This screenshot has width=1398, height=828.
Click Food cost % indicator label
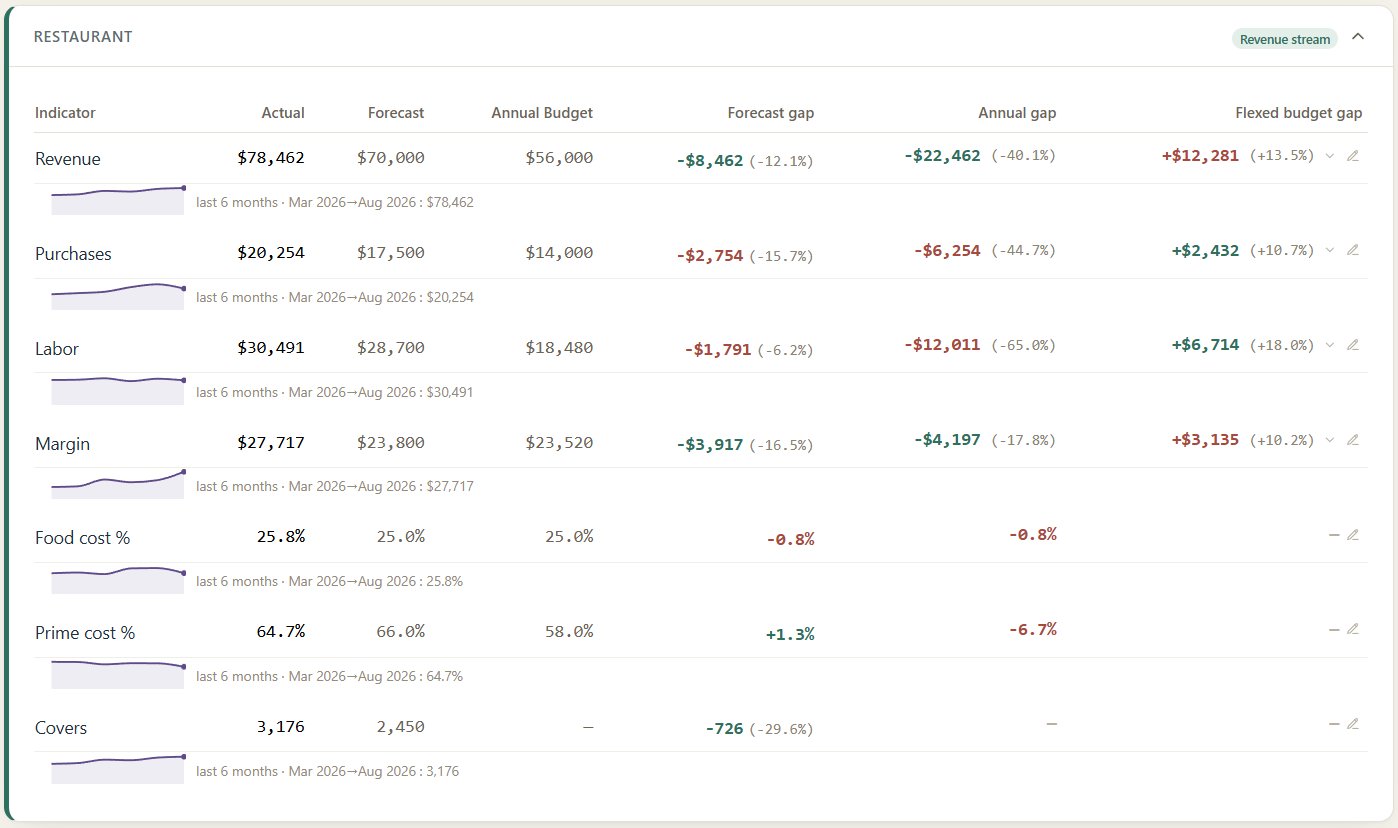[83, 538]
